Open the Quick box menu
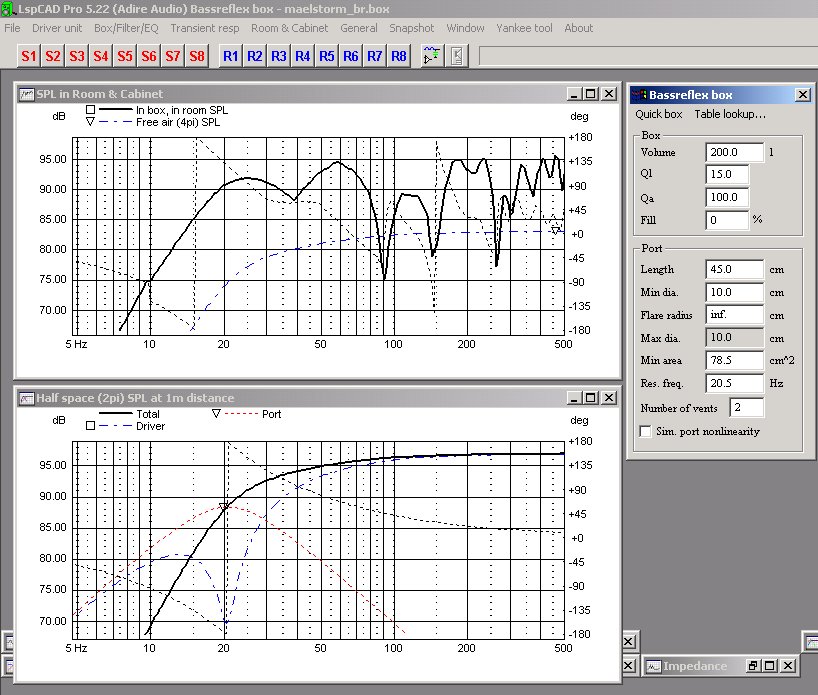818x695 pixels. [659, 114]
